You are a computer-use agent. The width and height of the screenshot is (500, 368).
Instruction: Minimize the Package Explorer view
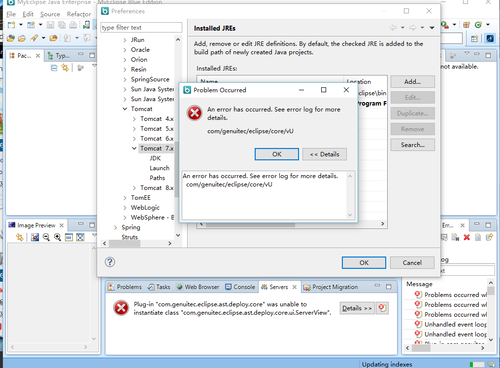click(x=81, y=54)
